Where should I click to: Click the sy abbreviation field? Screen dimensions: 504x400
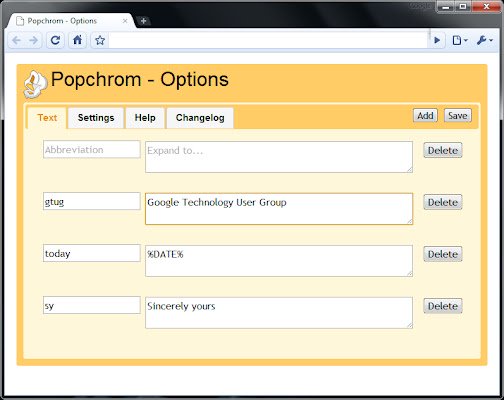pos(92,305)
